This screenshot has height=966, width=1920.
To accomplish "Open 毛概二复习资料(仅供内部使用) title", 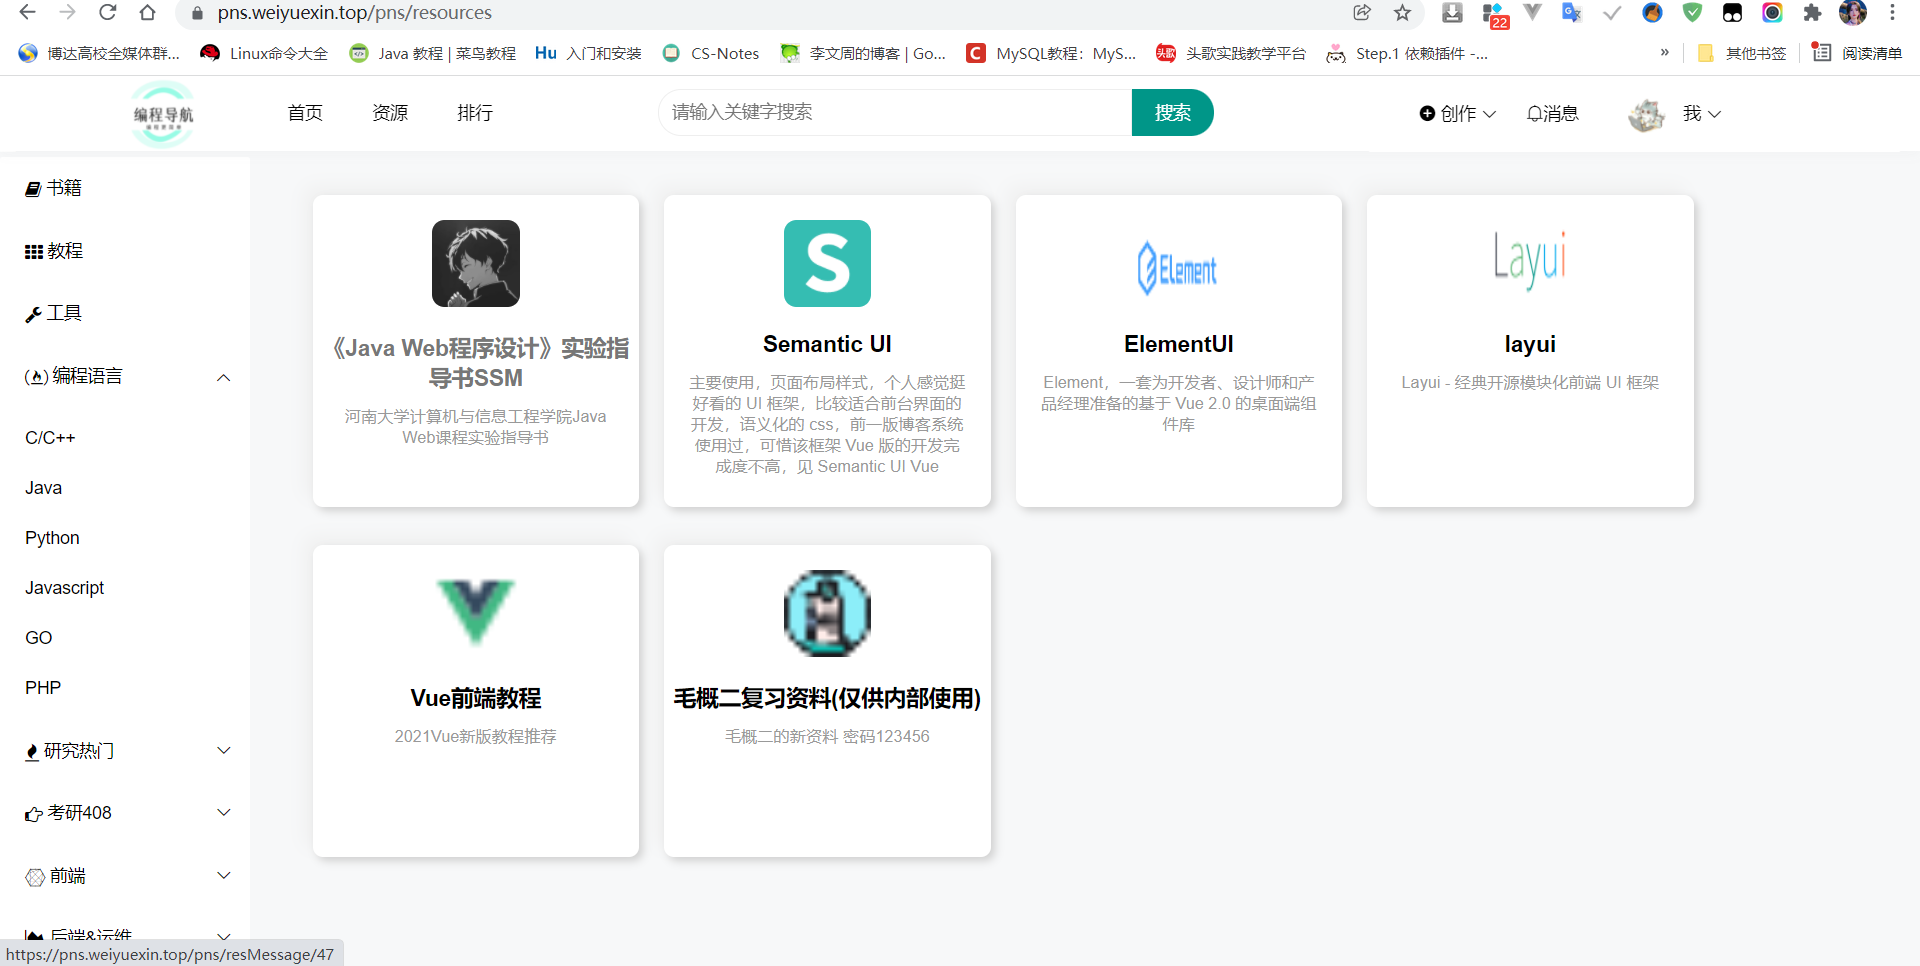I will pyautogui.click(x=827, y=698).
